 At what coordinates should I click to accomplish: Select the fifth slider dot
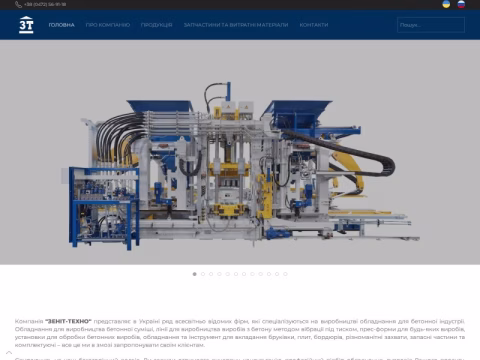[x=228, y=274]
